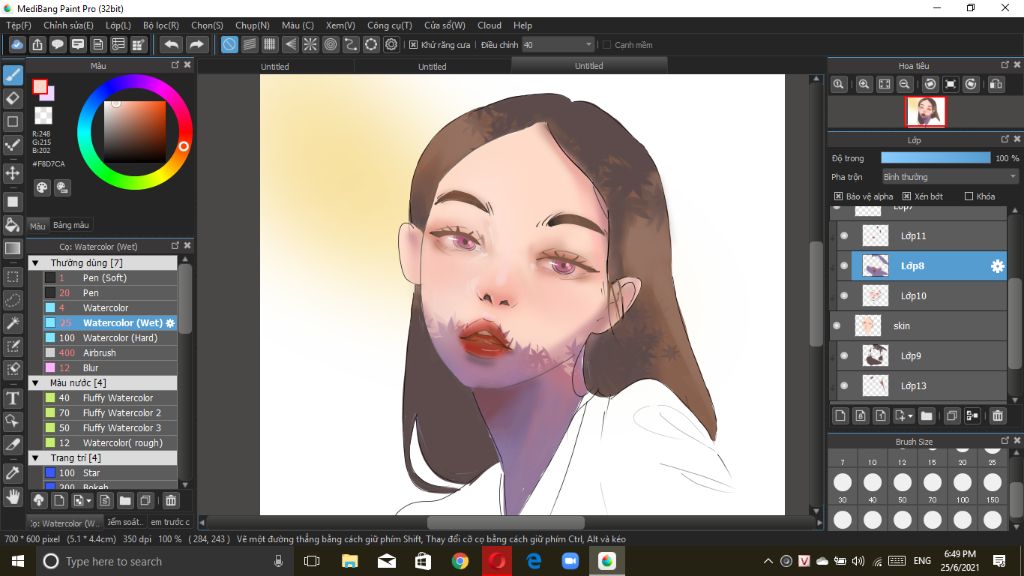Adjust the Độ trong opacity slider
The image size is (1024, 576).
point(935,158)
